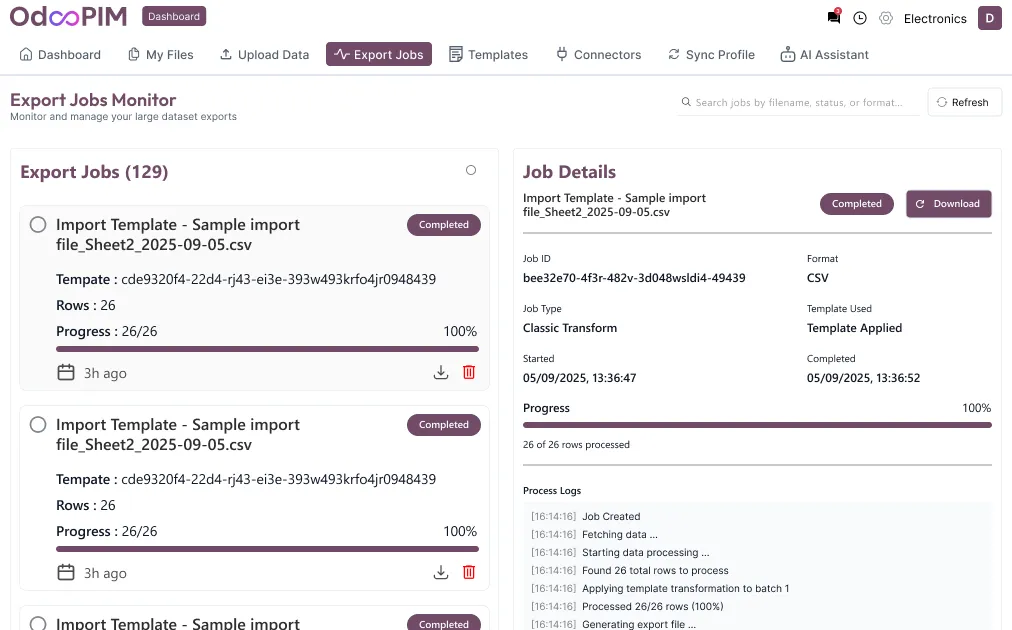Click the red trash icon on second job

point(469,573)
